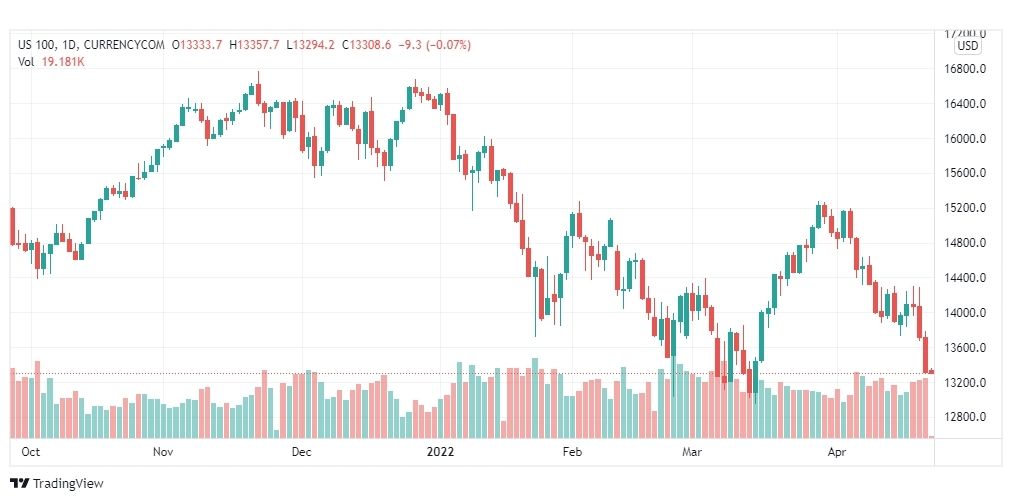Click the Vol 19.181K indicator label

click(51, 62)
